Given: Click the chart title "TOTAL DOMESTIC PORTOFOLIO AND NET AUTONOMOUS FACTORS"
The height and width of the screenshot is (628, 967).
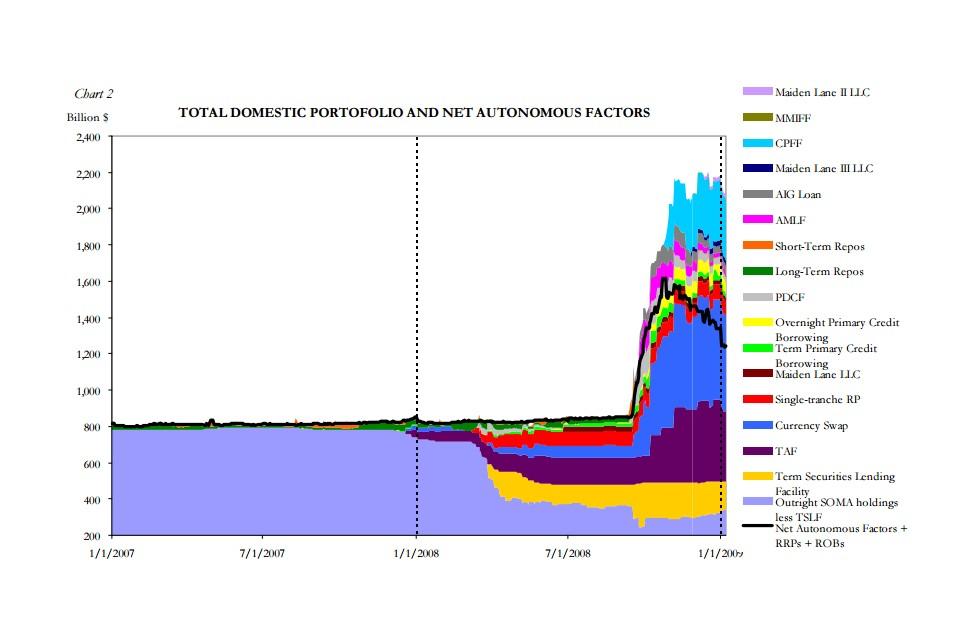Looking at the screenshot, I should point(414,112).
